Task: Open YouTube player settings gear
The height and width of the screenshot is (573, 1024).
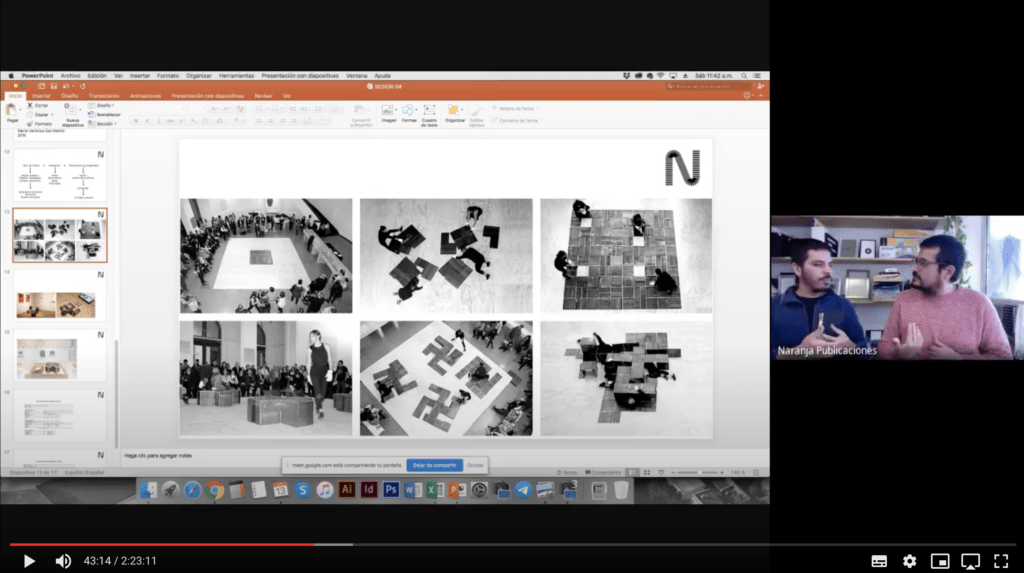Action: click(910, 561)
